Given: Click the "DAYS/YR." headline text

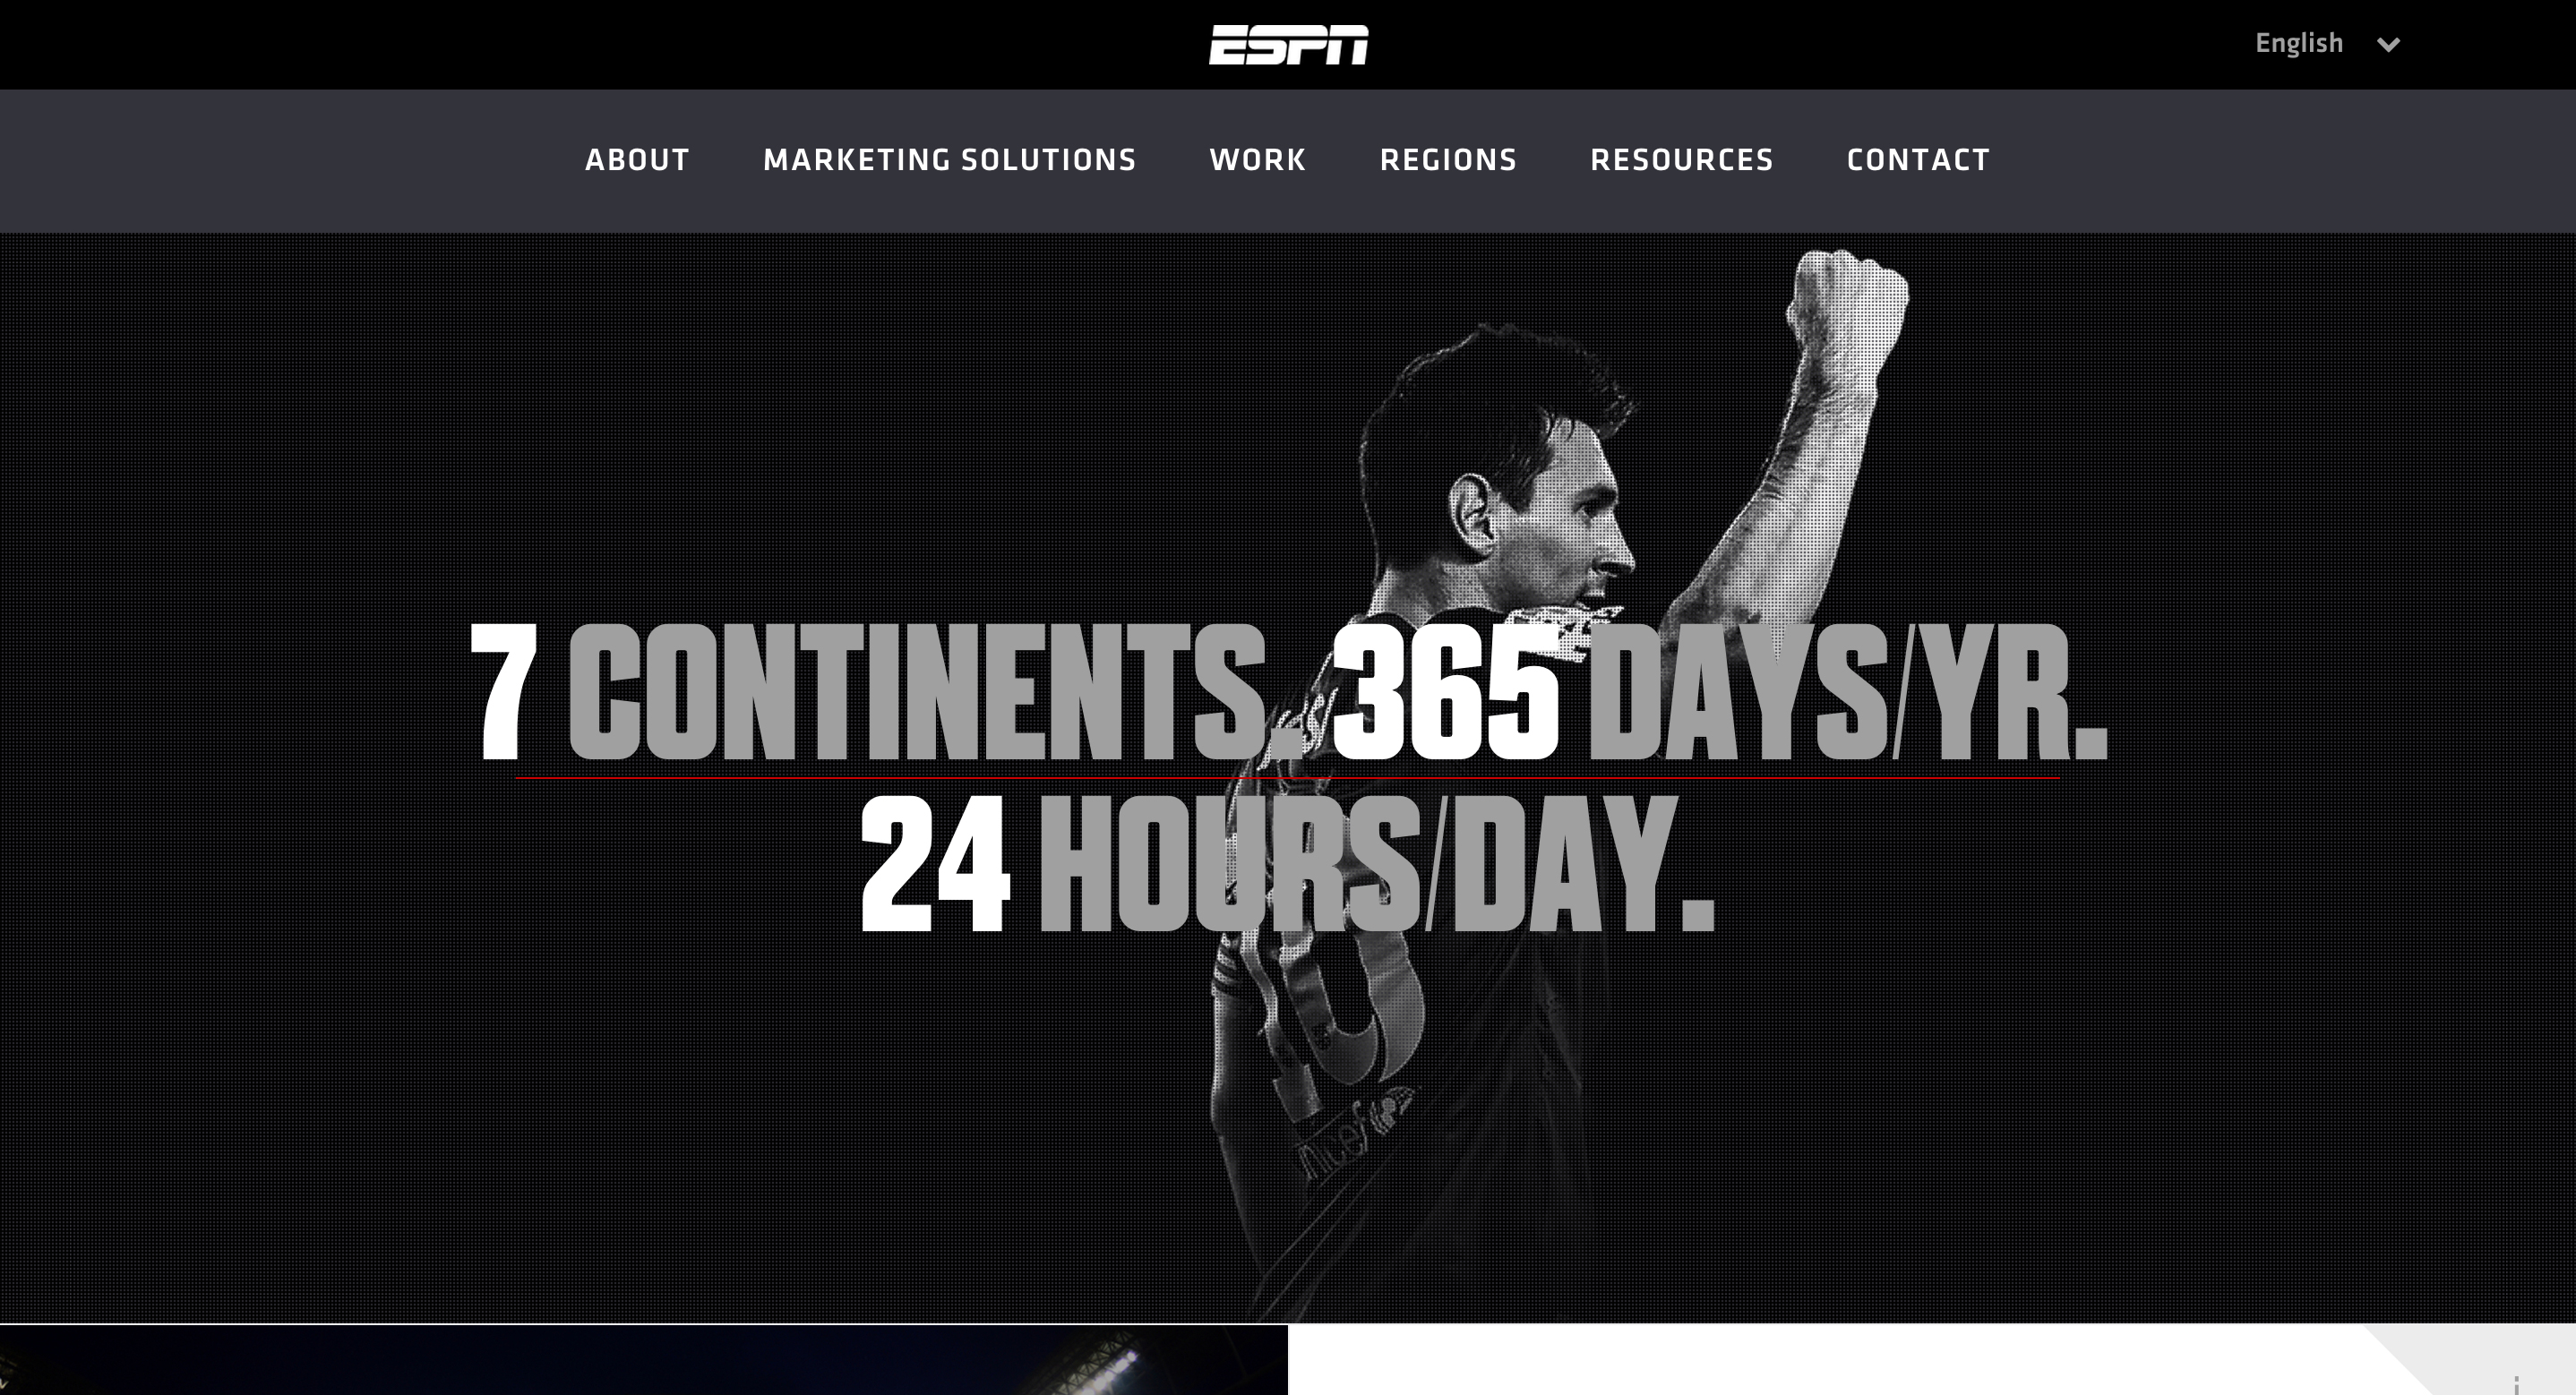Looking at the screenshot, I should [1847, 692].
